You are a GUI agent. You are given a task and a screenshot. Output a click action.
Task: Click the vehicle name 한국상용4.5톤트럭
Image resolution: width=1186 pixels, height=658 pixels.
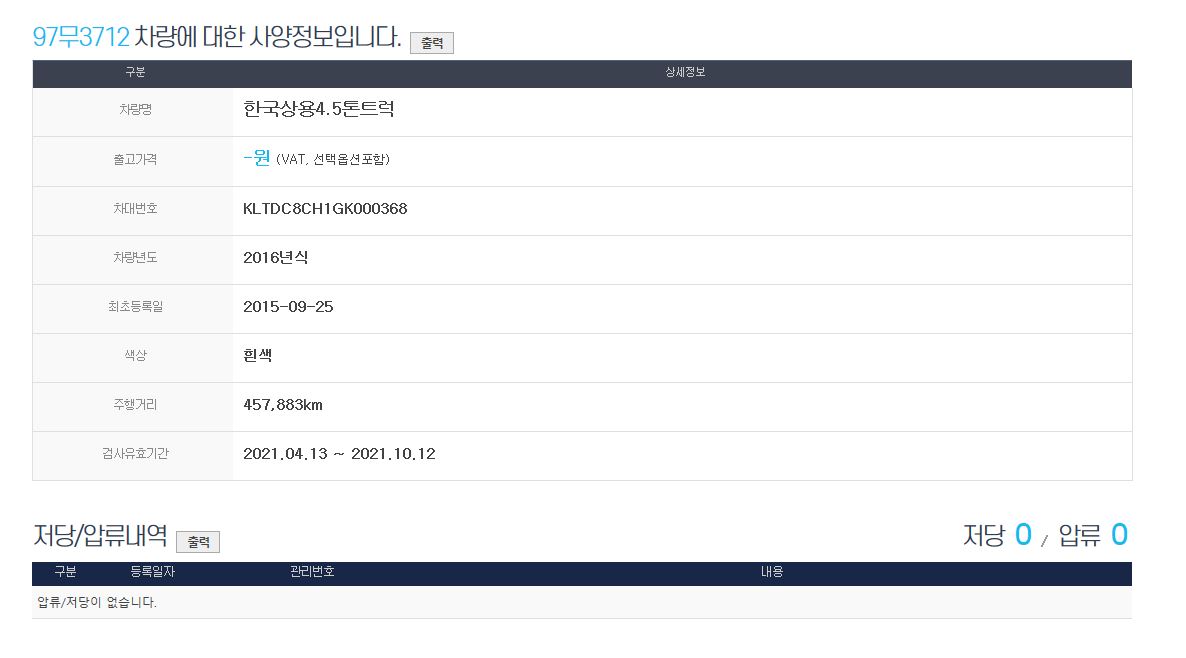tap(318, 109)
